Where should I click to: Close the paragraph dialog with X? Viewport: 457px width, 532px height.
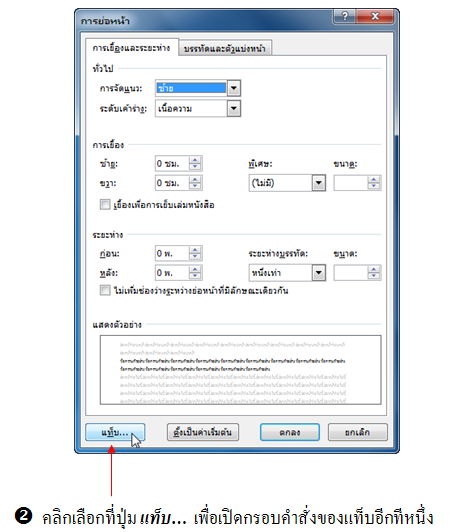click(375, 16)
